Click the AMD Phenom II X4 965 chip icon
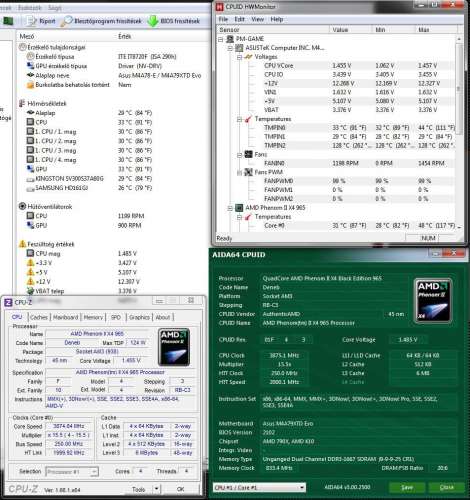This screenshot has height=500, width=470. 239,208
